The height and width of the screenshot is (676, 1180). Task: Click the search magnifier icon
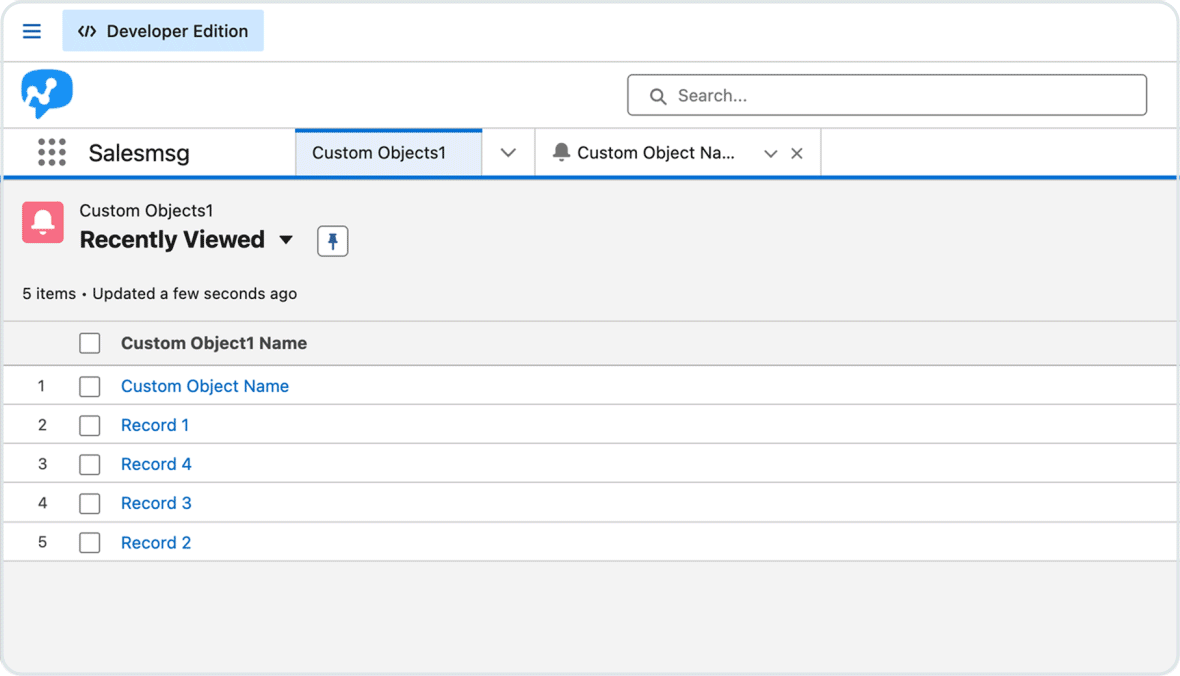pos(657,95)
